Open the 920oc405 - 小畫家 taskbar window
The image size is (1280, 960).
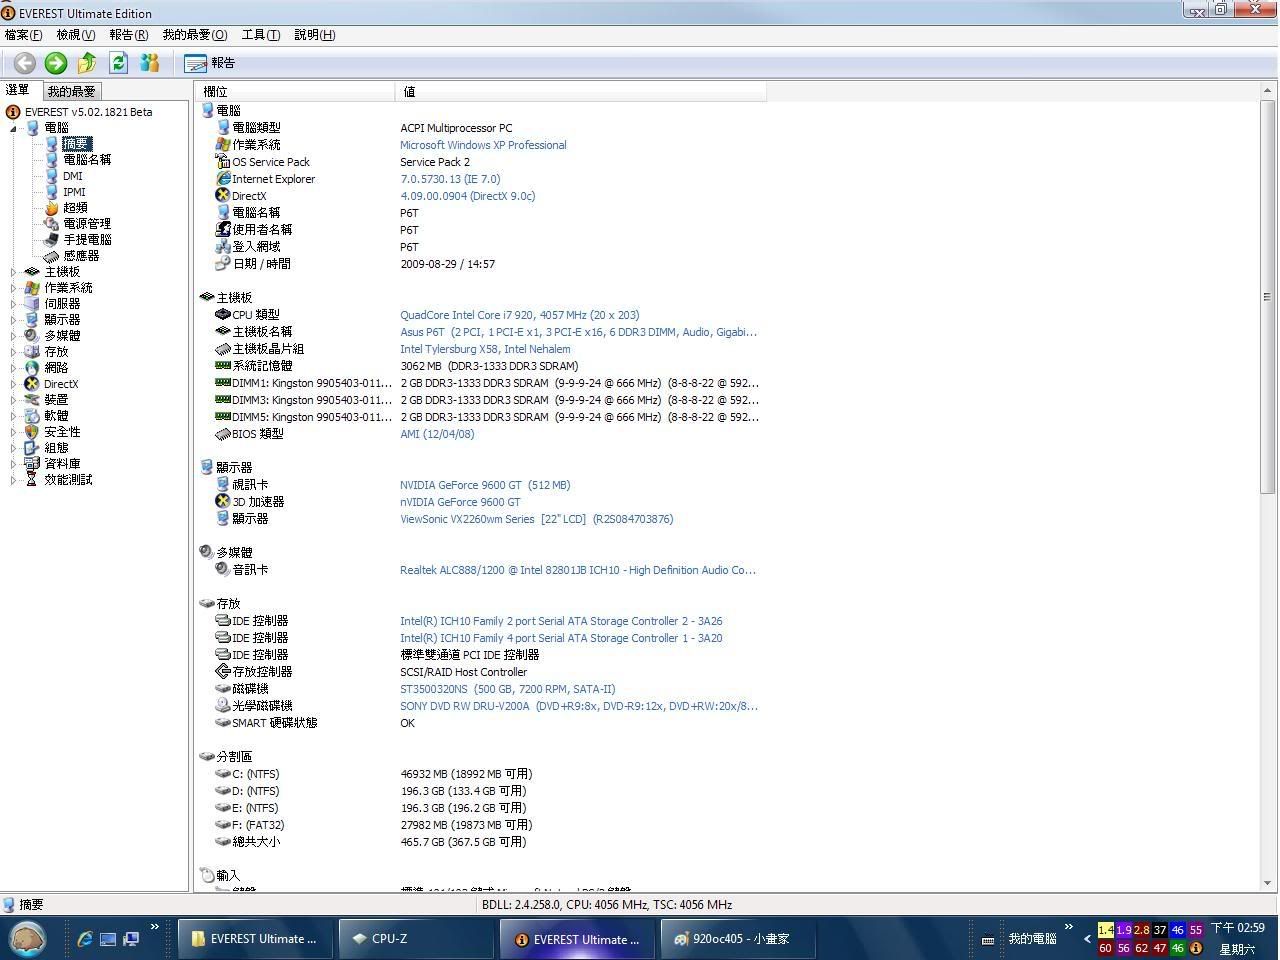(x=740, y=939)
